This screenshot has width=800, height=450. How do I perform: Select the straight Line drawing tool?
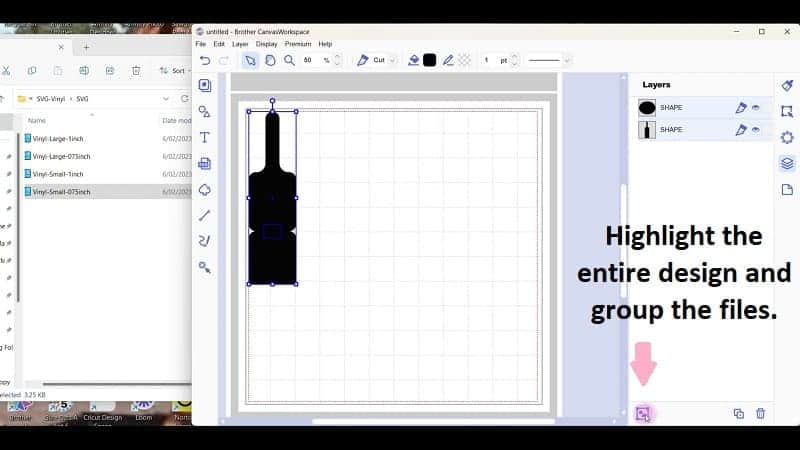(x=205, y=215)
